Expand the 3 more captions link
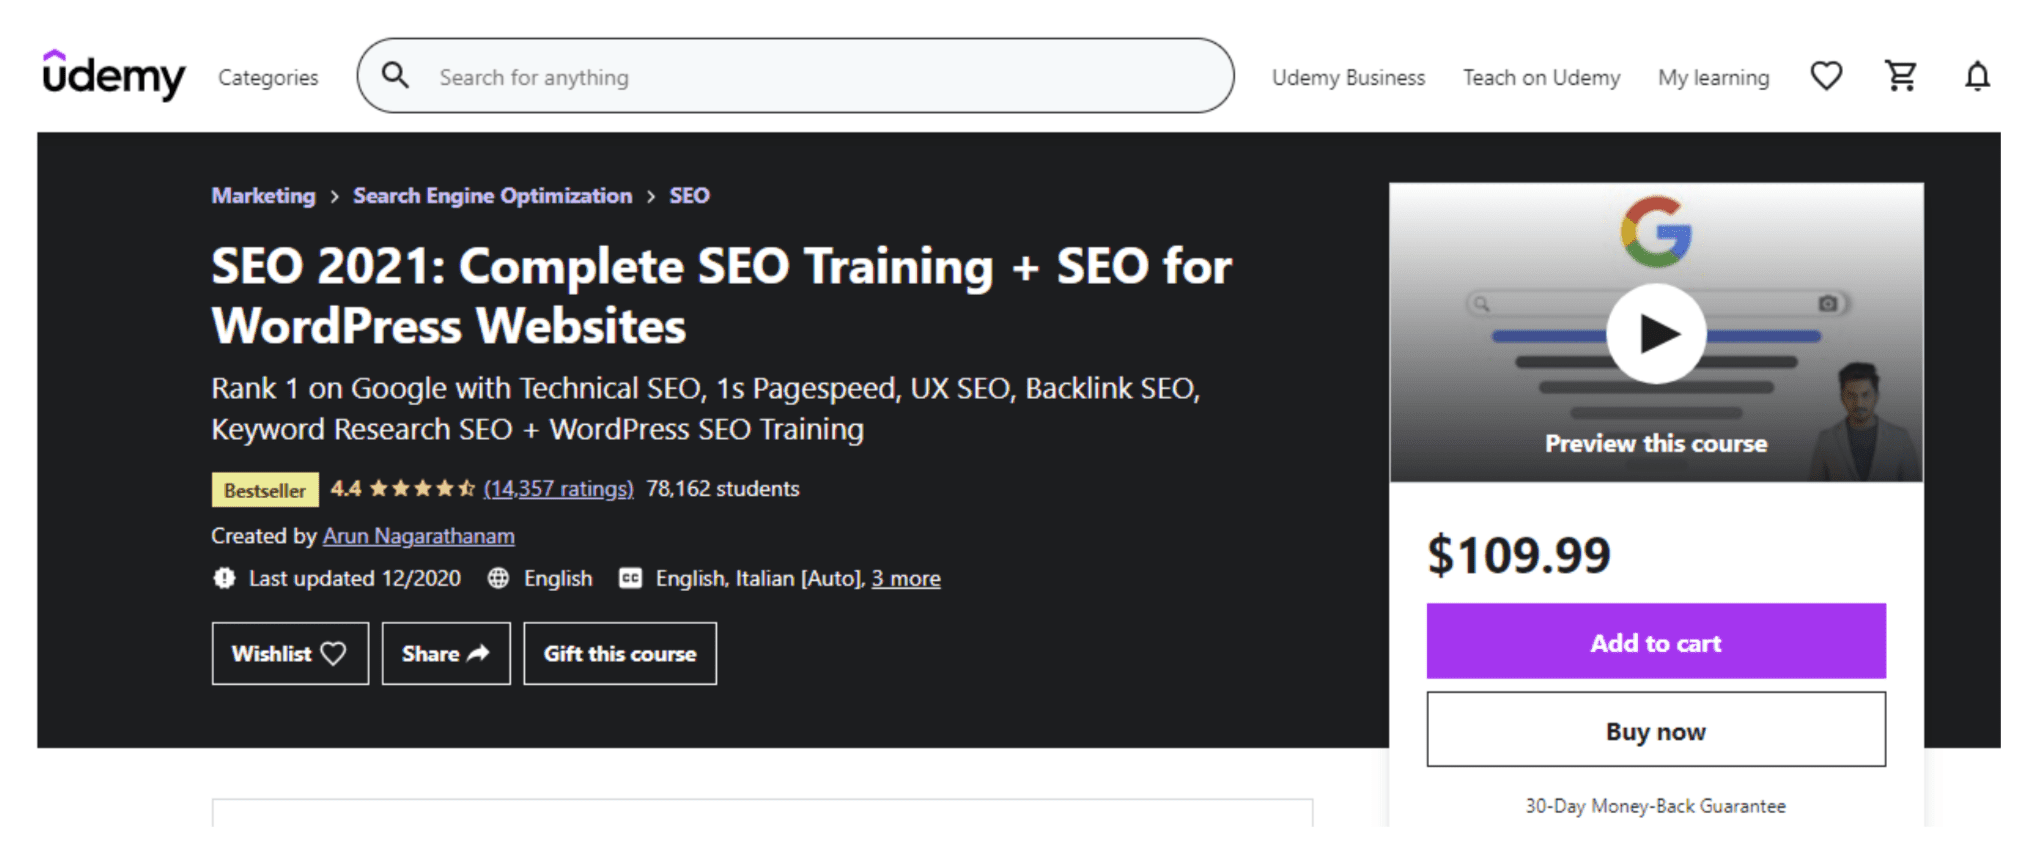The width and height of the screenshot is (2040, 866). click(906, 578)
